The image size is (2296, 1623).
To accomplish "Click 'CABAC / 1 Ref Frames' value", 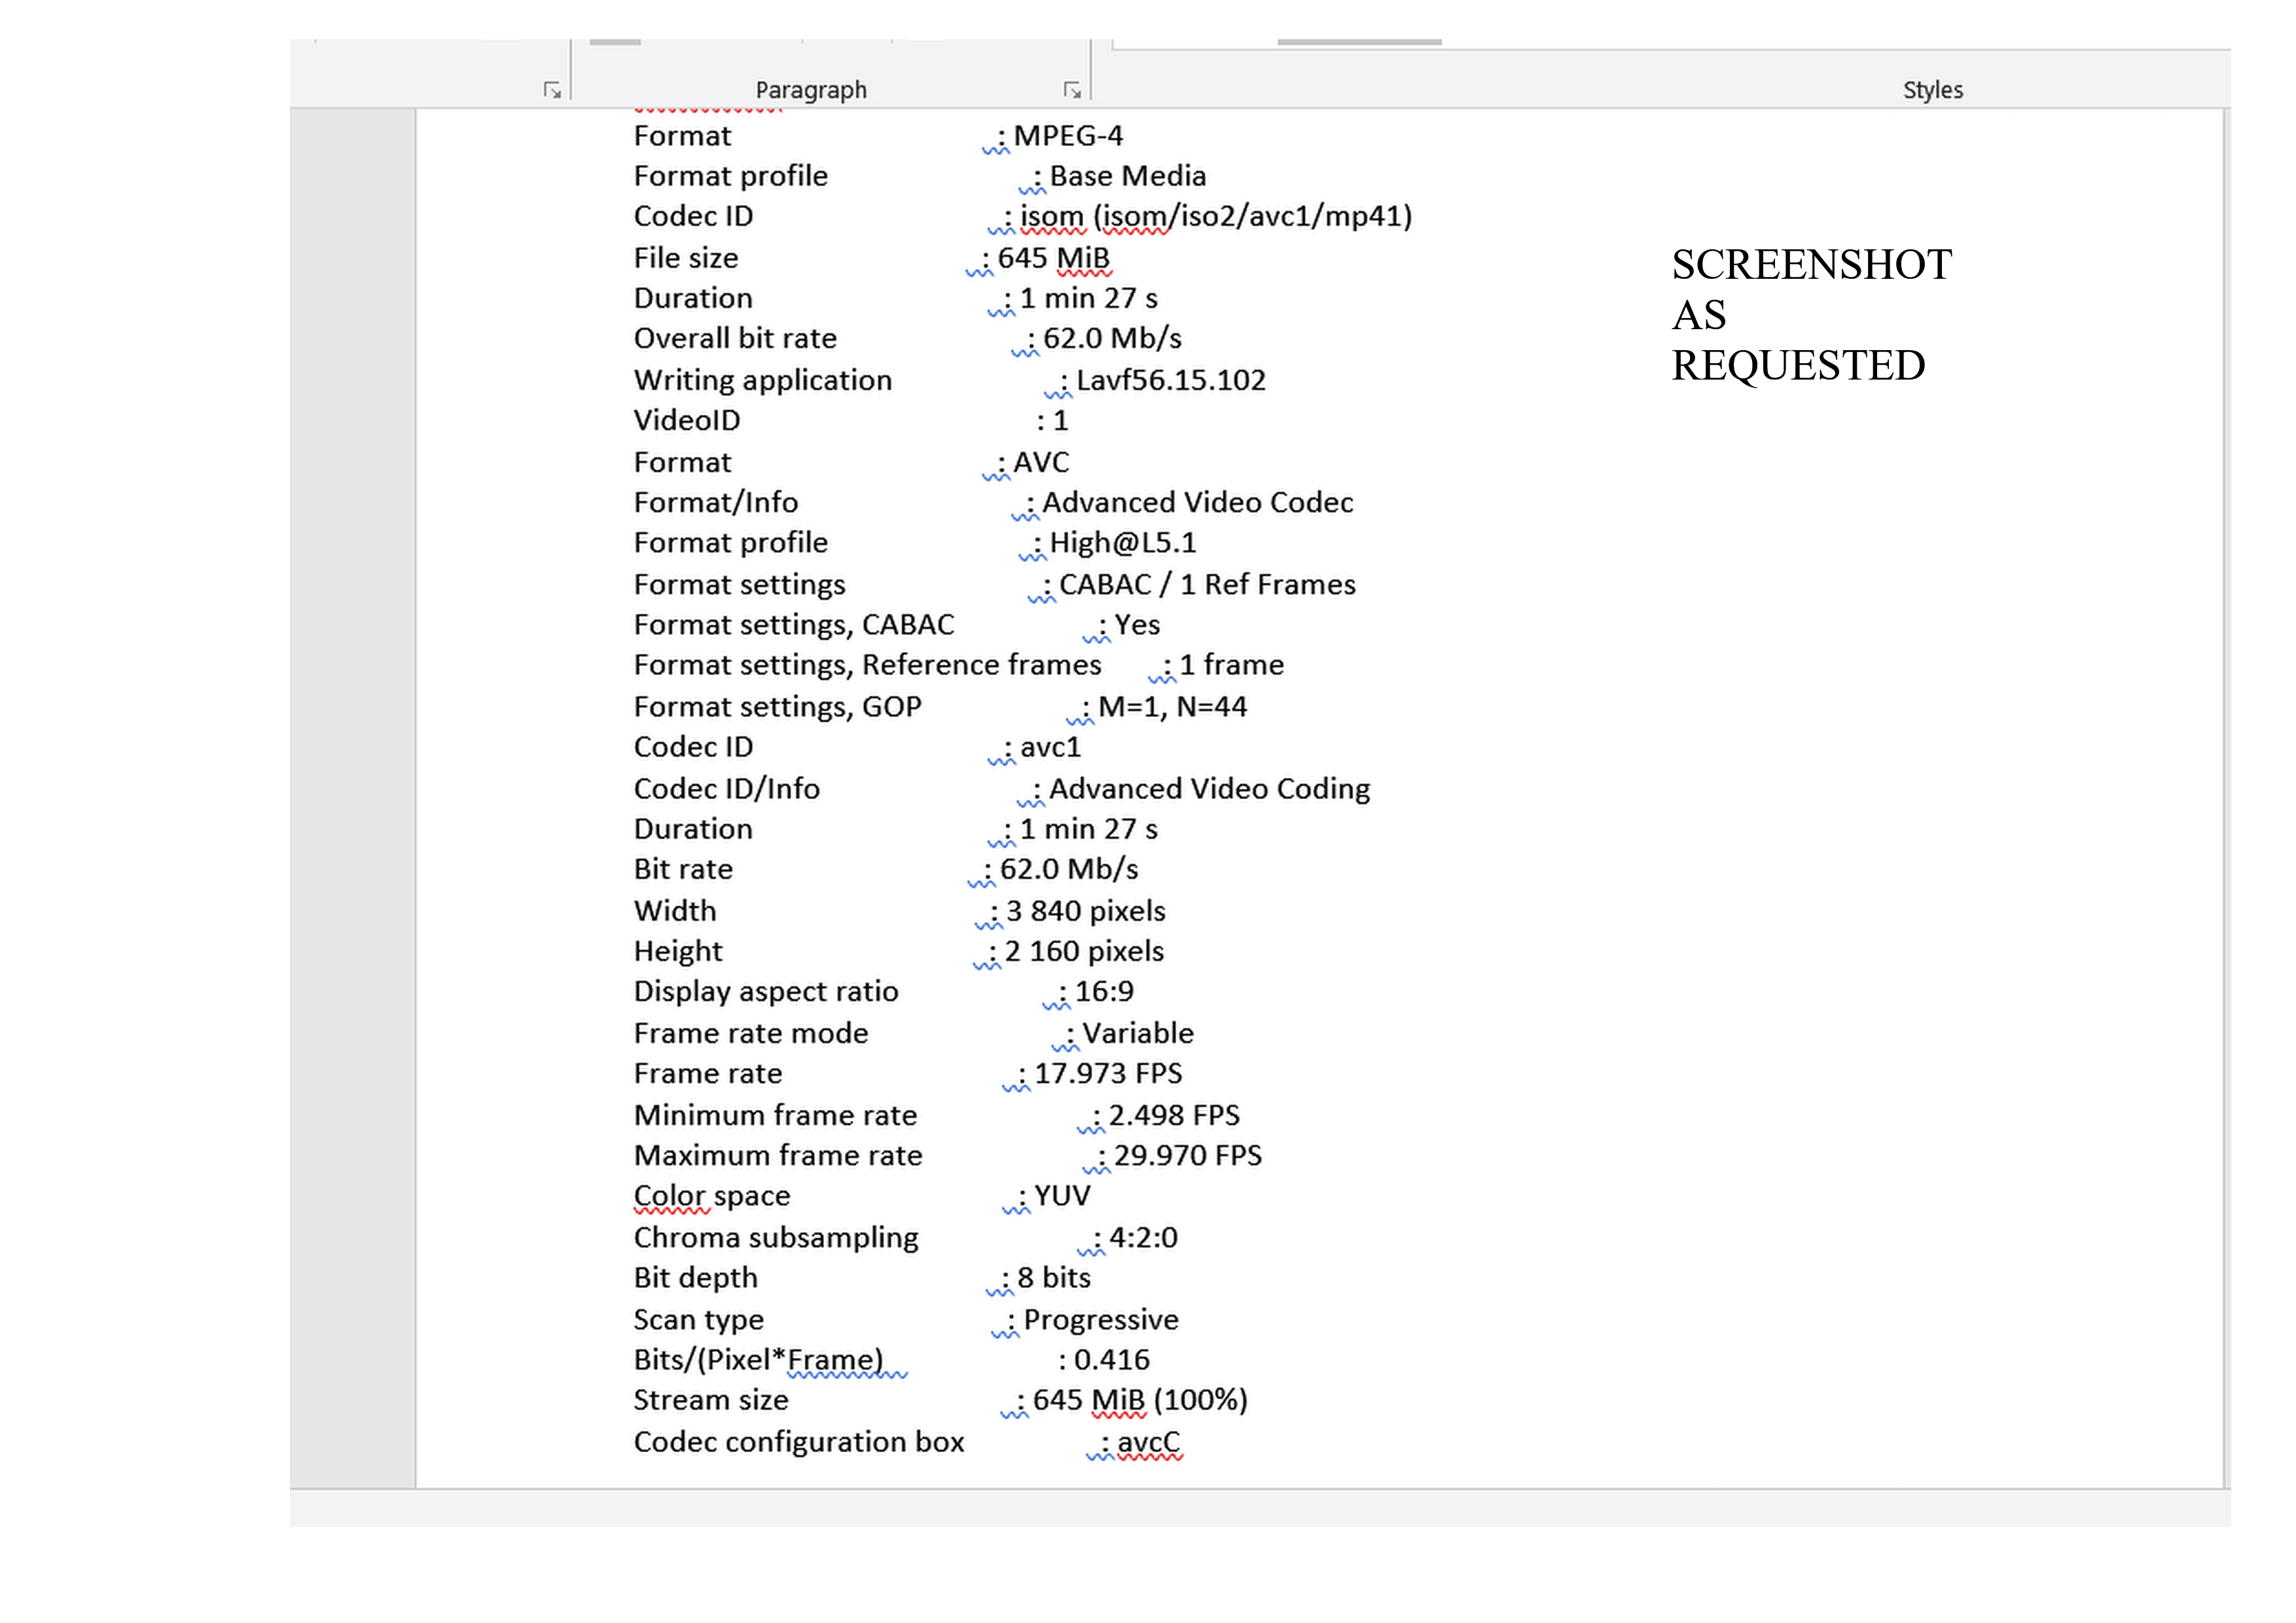I will [1207, 584].
